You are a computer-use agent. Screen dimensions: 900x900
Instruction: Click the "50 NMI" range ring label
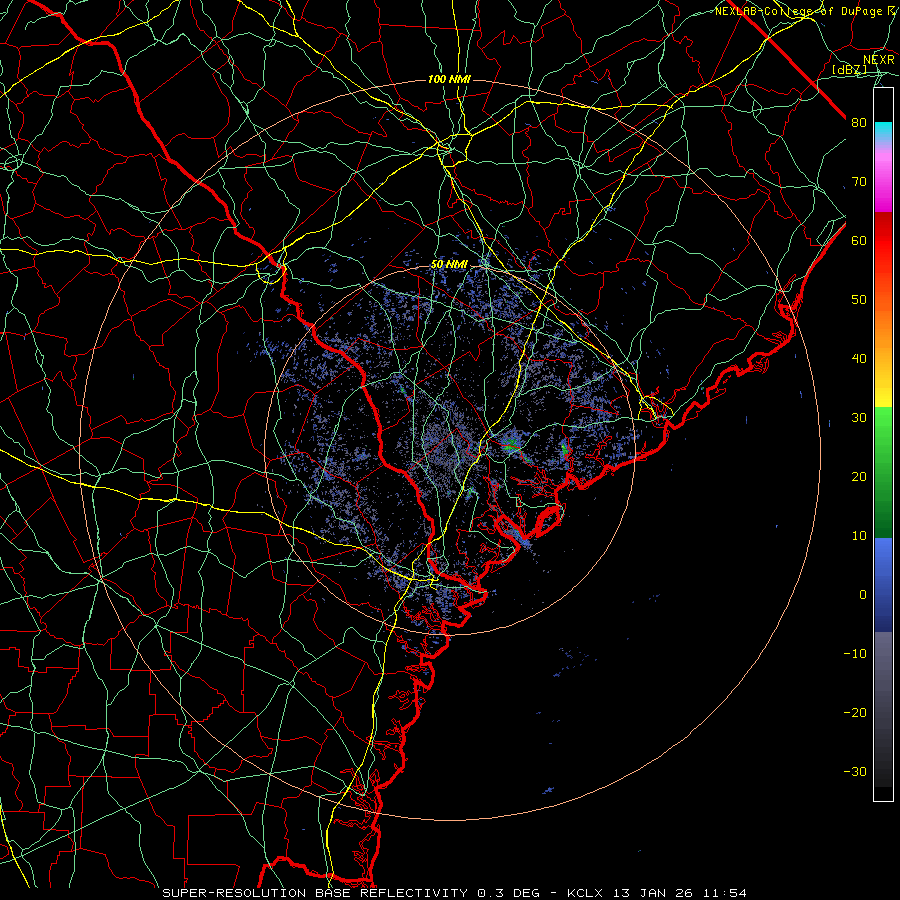(449, 265)
